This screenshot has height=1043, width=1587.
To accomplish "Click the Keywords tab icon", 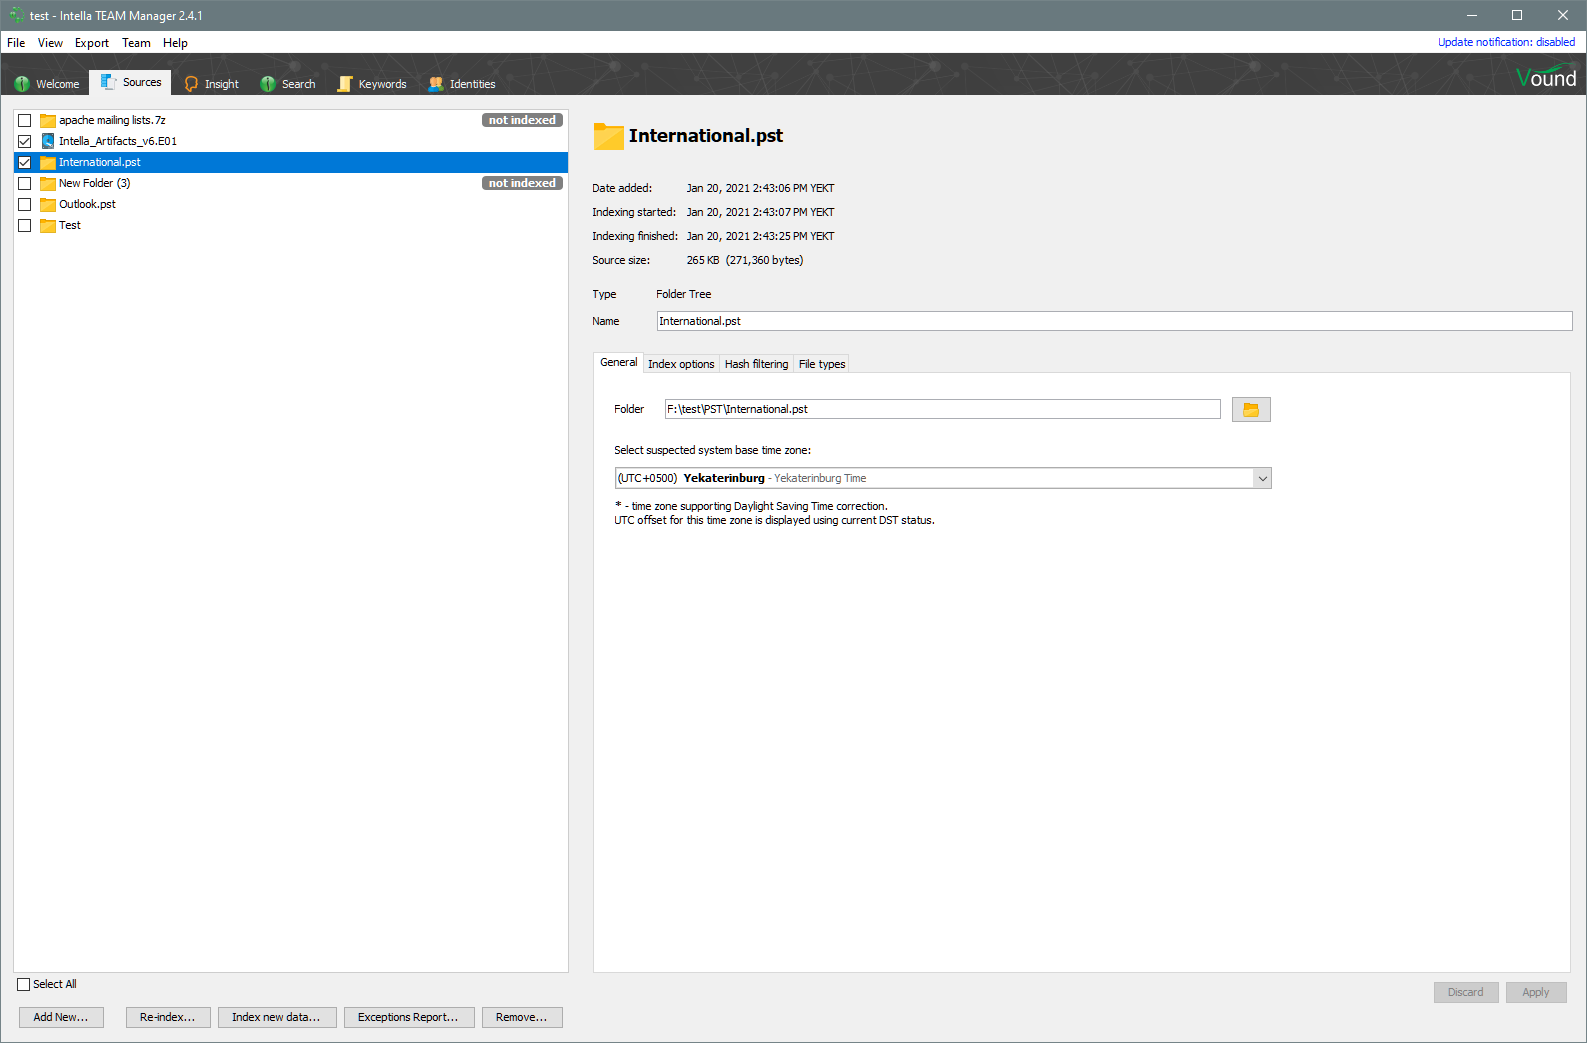I will click(345, 84).
